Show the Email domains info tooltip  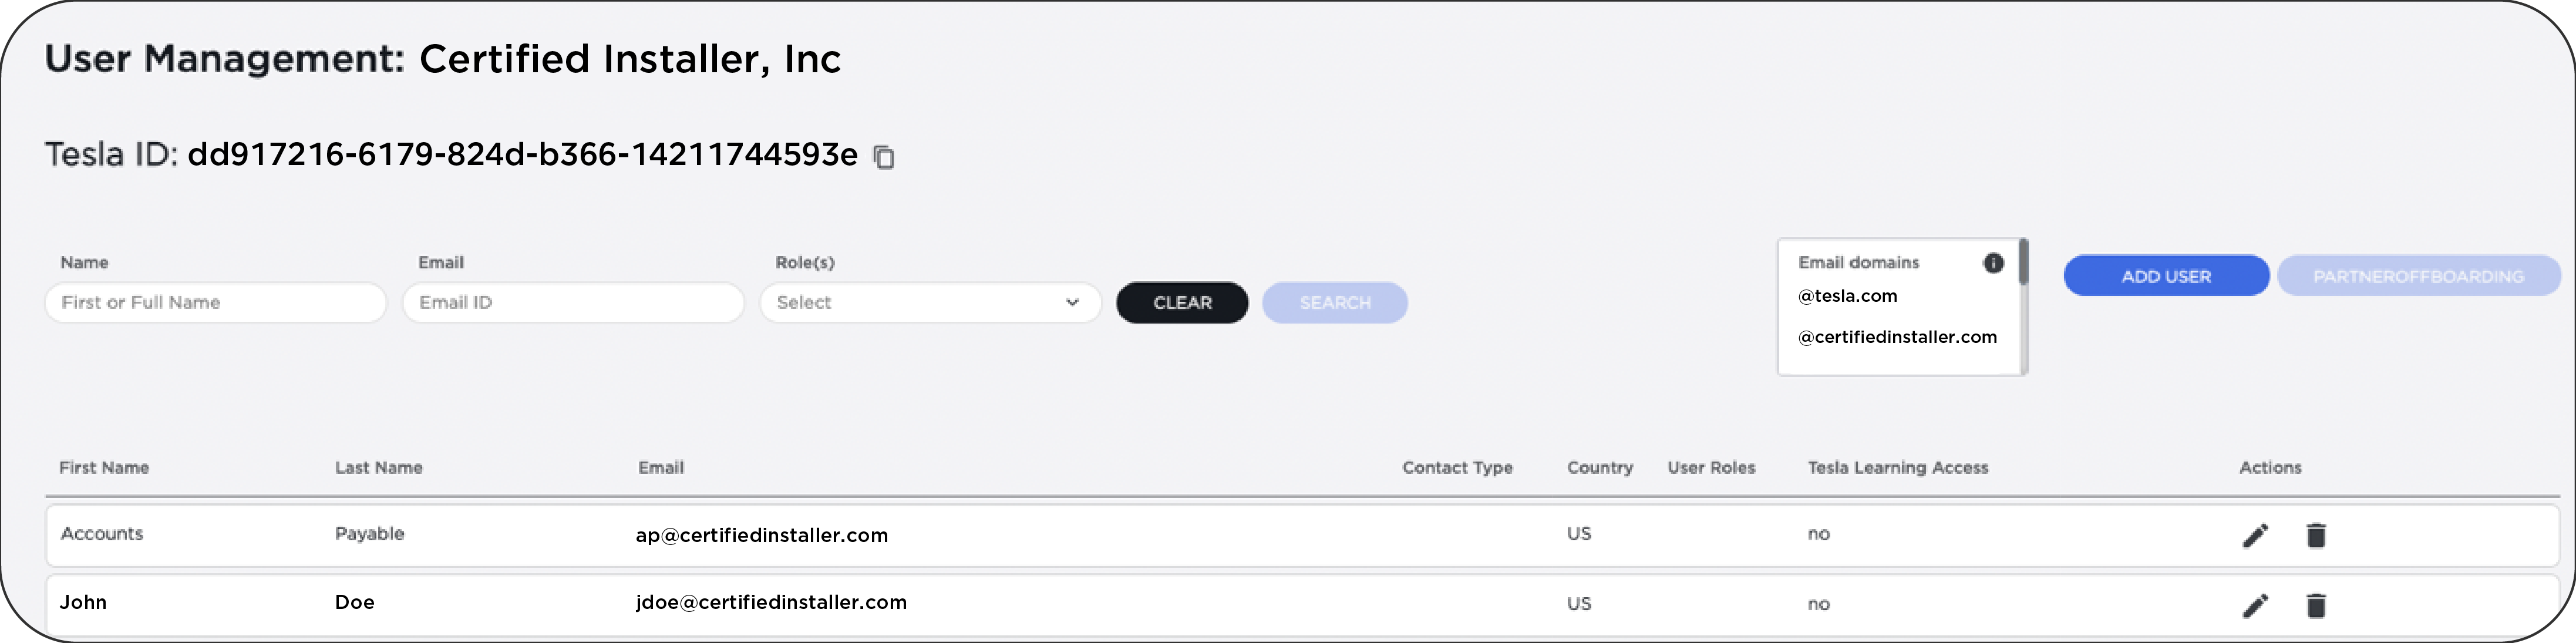1993,262
